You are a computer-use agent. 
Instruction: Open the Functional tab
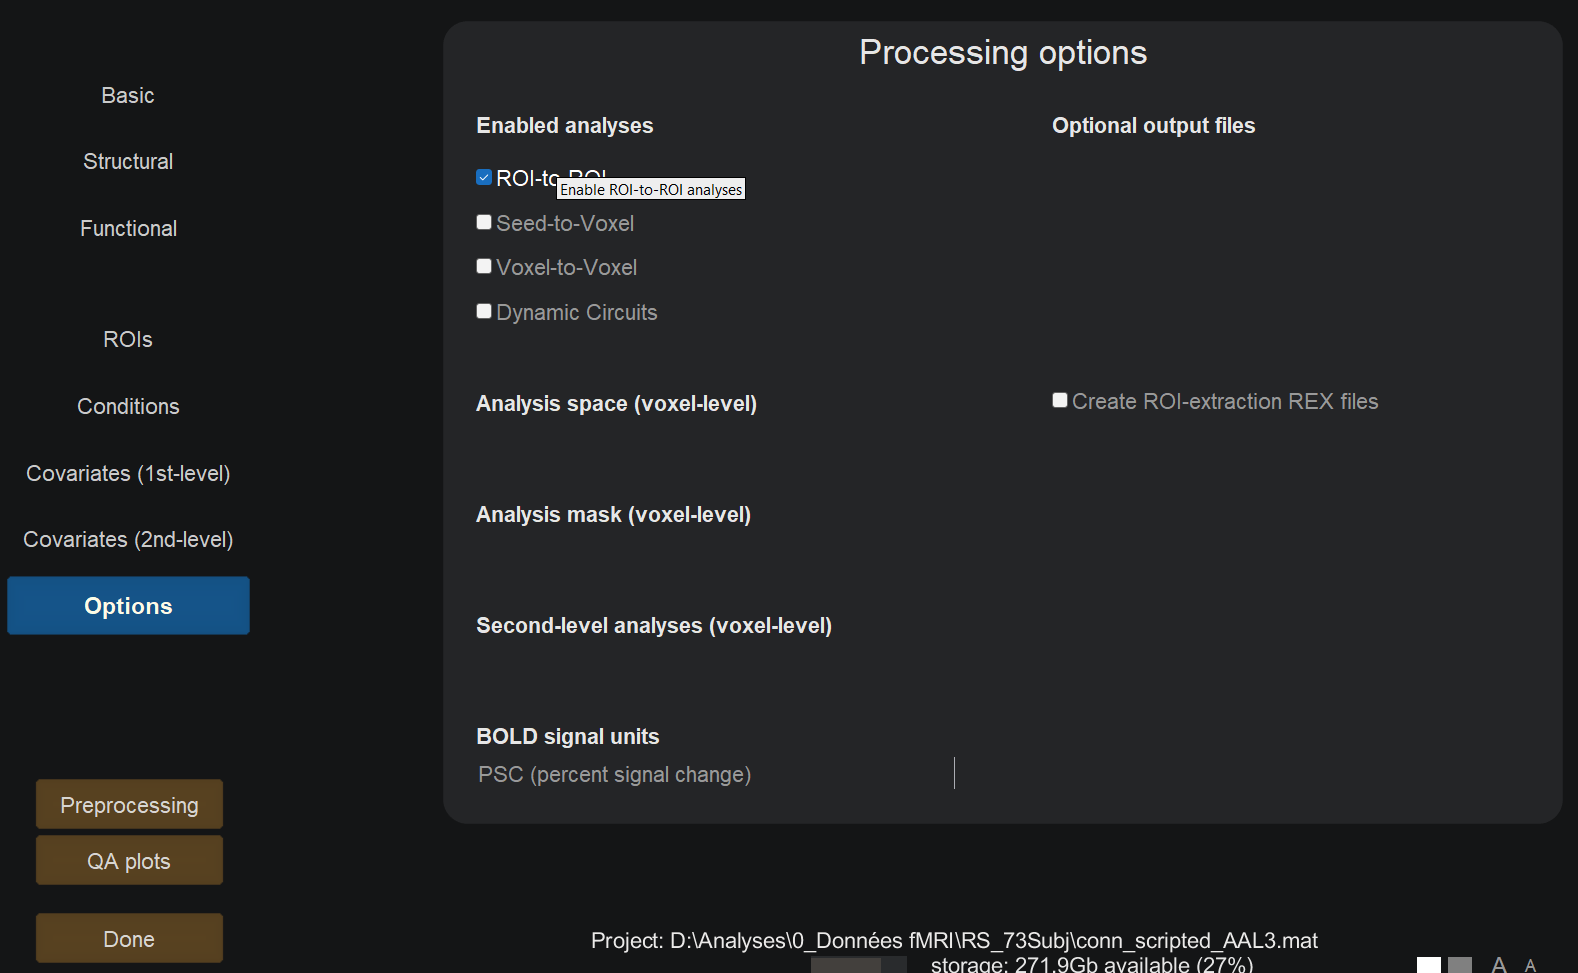tap(128, 228)
